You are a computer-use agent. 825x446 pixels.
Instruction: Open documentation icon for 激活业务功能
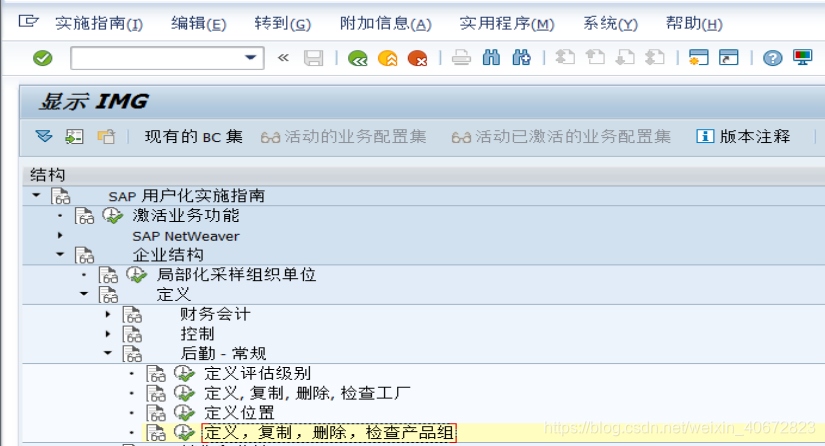84,216
